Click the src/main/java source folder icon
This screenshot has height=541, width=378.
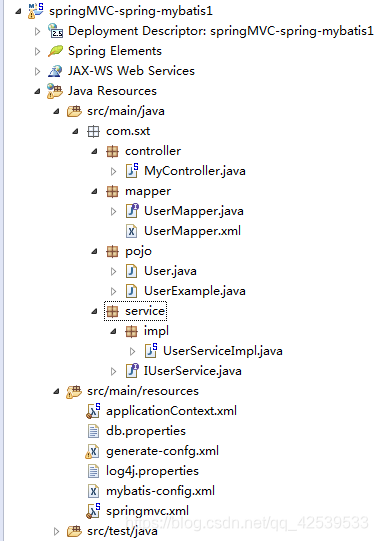click(x=74, y=111)
